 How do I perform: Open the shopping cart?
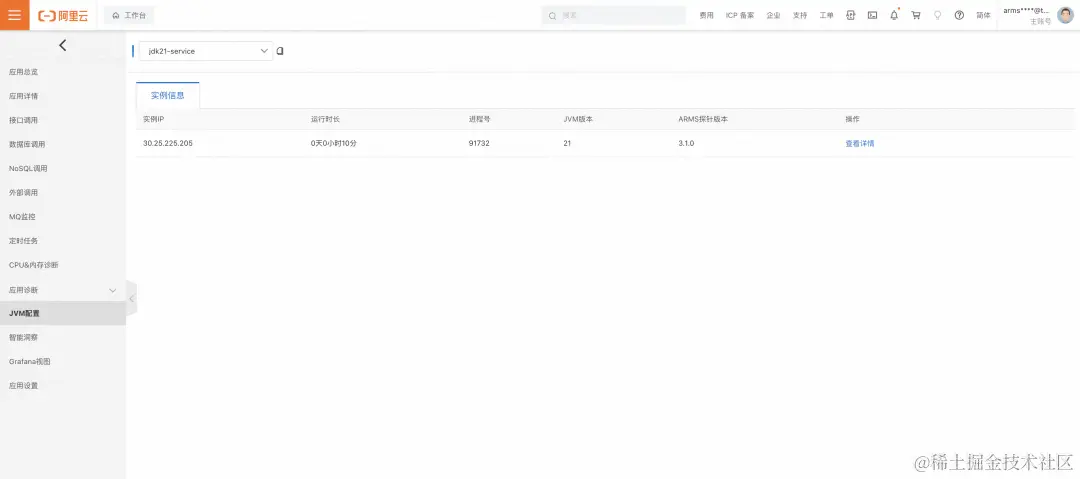point(916,15)
